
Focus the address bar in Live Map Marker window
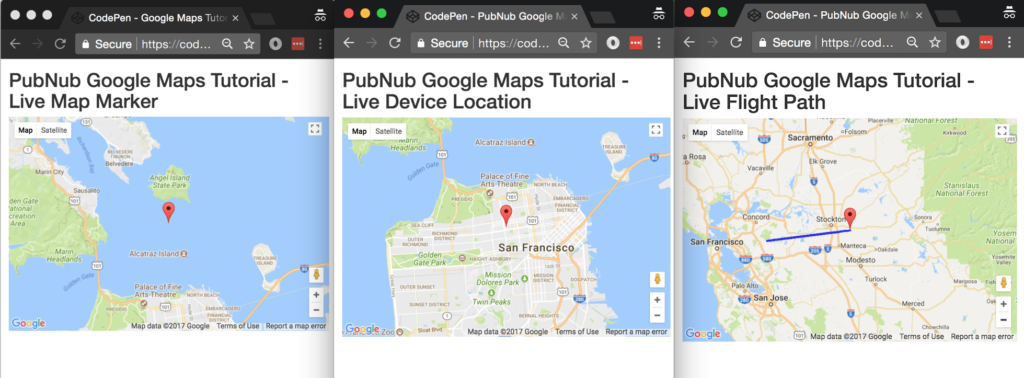pyautogui.click(x=167, y=44)
